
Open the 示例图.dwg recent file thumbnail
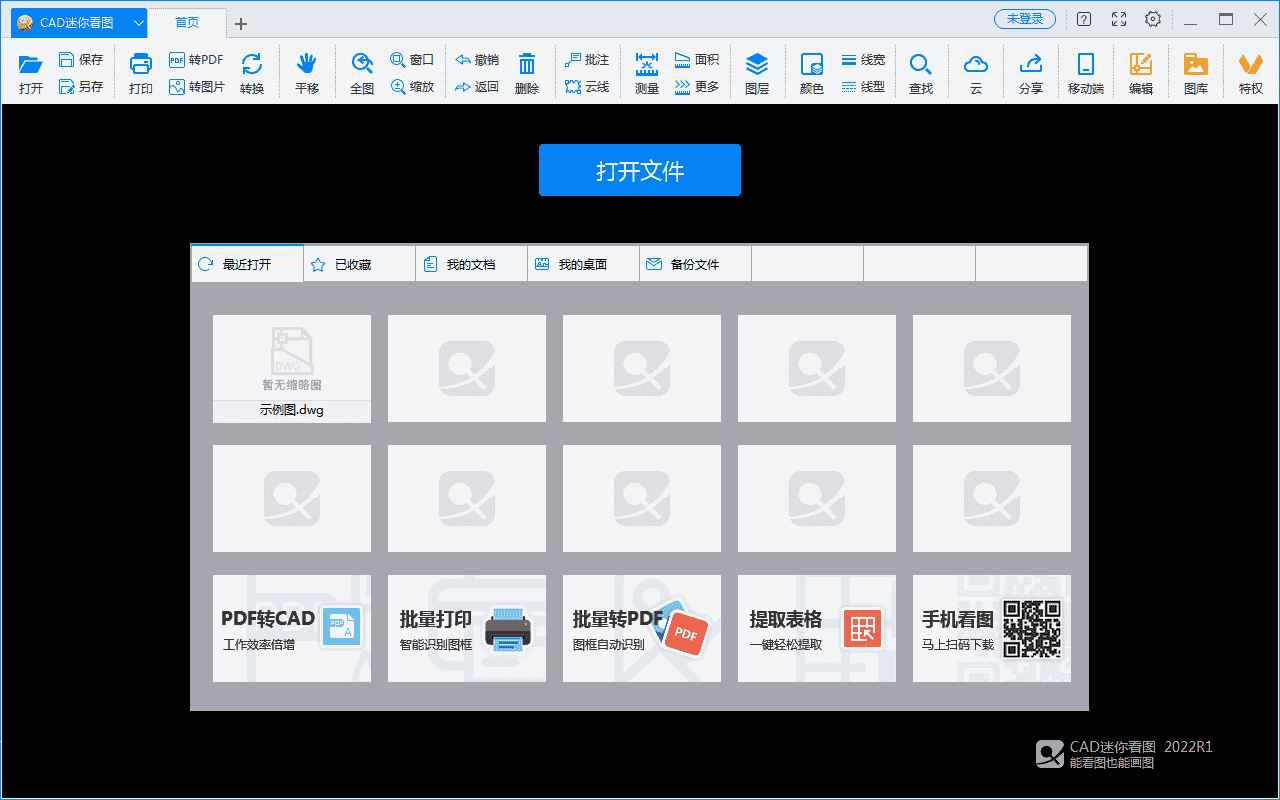tap(291, 360)
